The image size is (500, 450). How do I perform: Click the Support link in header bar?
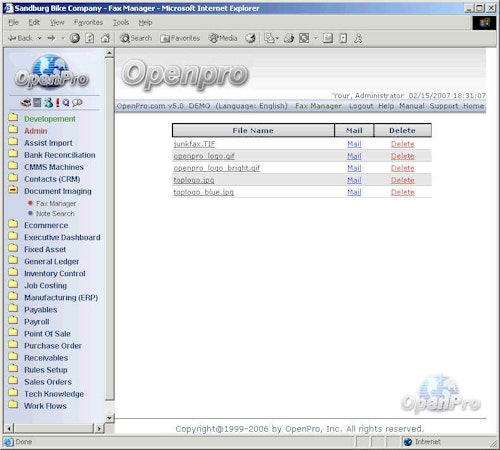[x=444, y=106]
